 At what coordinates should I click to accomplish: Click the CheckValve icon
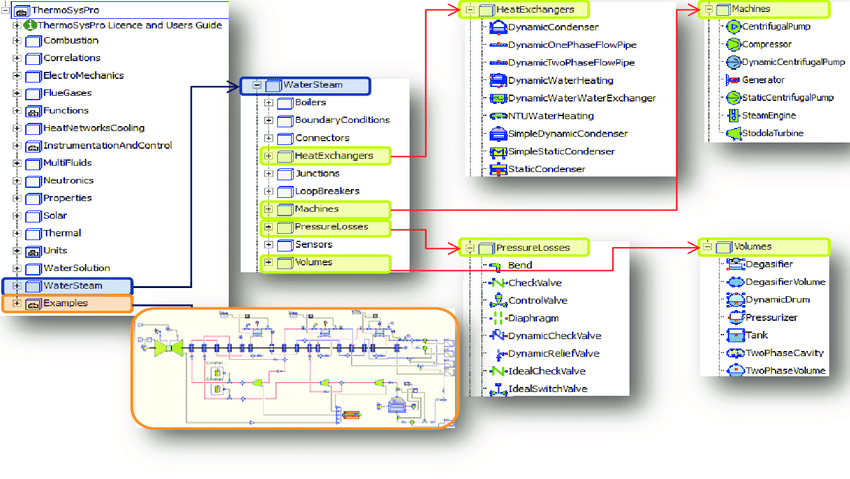[497, 283]
